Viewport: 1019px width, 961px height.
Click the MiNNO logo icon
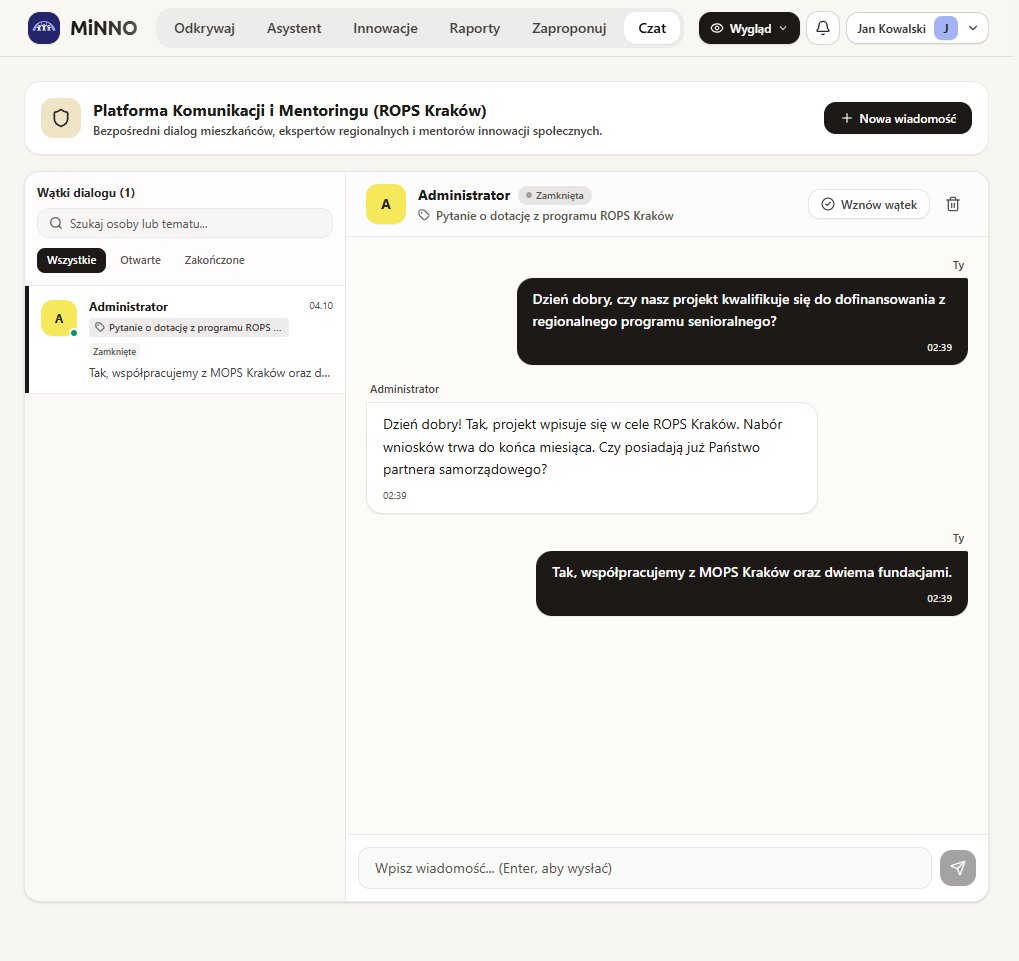[x=44, y=28]
